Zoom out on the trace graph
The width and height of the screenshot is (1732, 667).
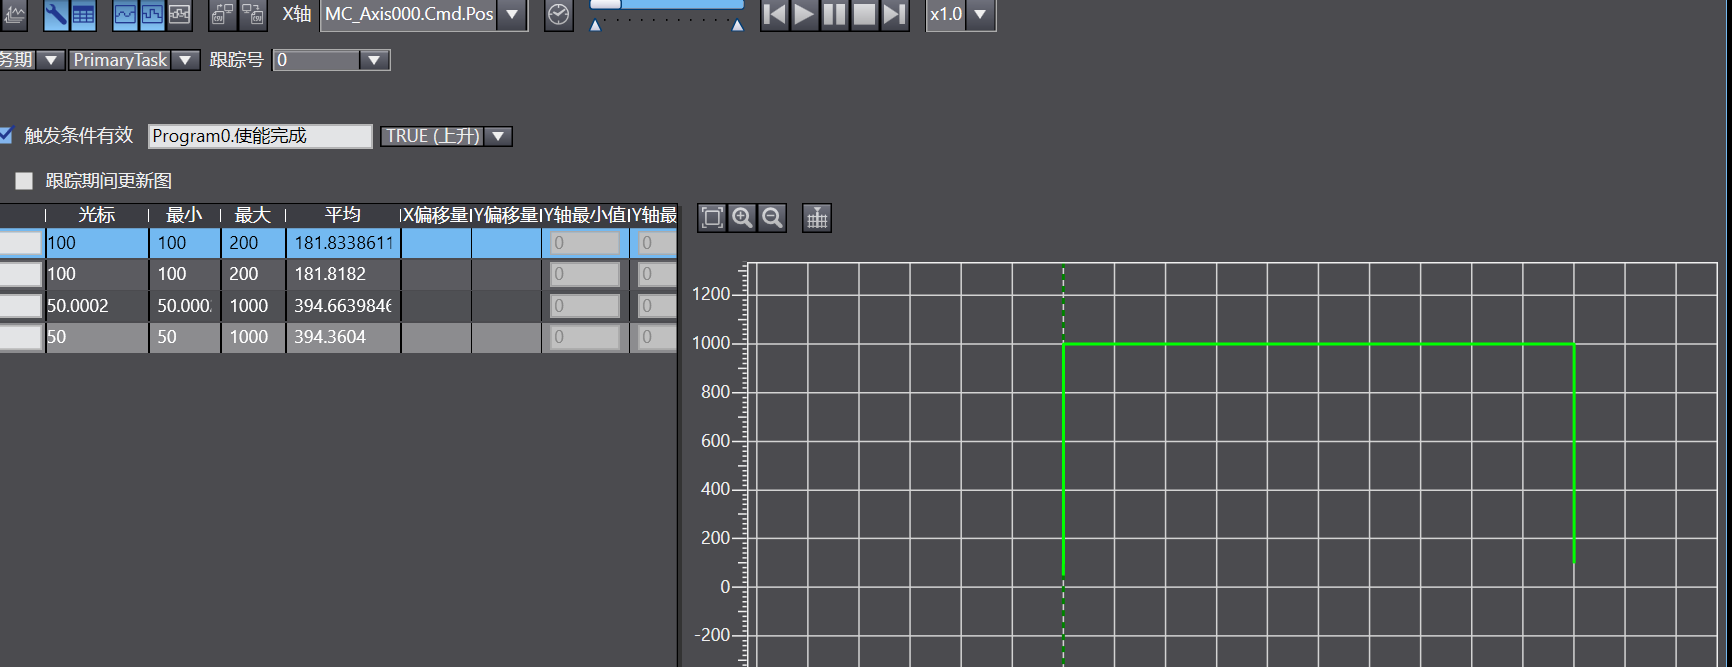tap(772, 218)
